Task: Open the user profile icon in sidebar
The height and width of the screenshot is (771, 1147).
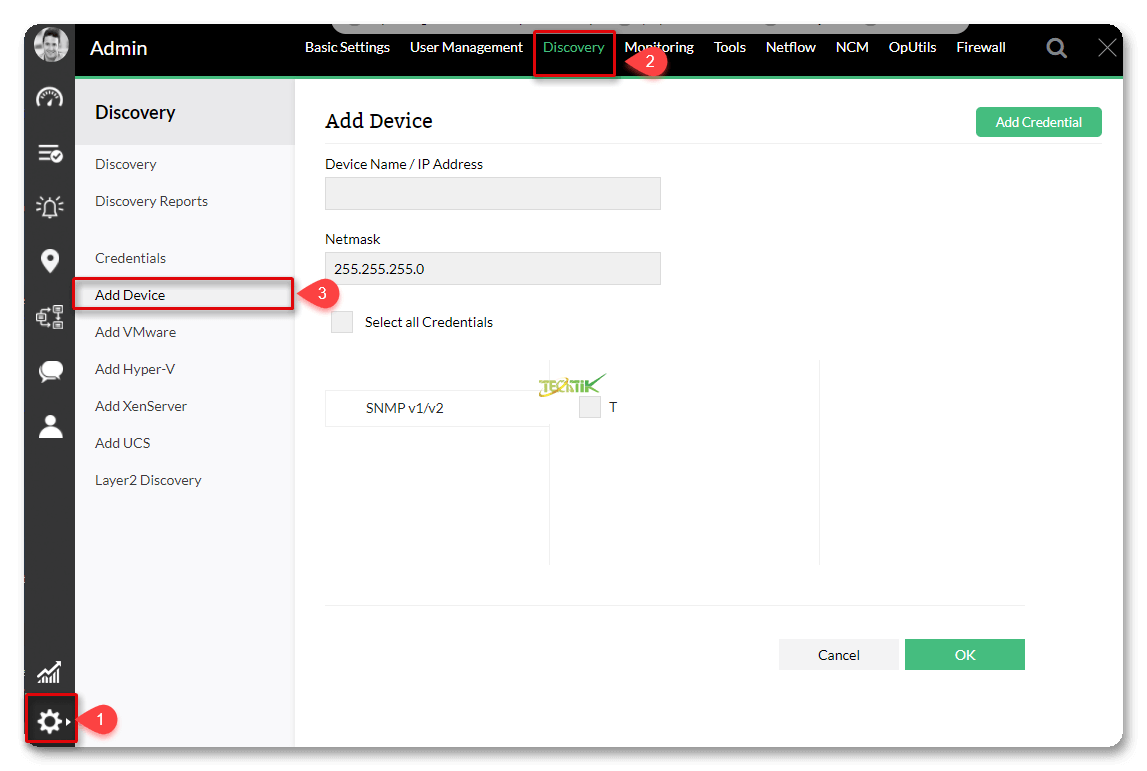Action: (x=49, y=426)
